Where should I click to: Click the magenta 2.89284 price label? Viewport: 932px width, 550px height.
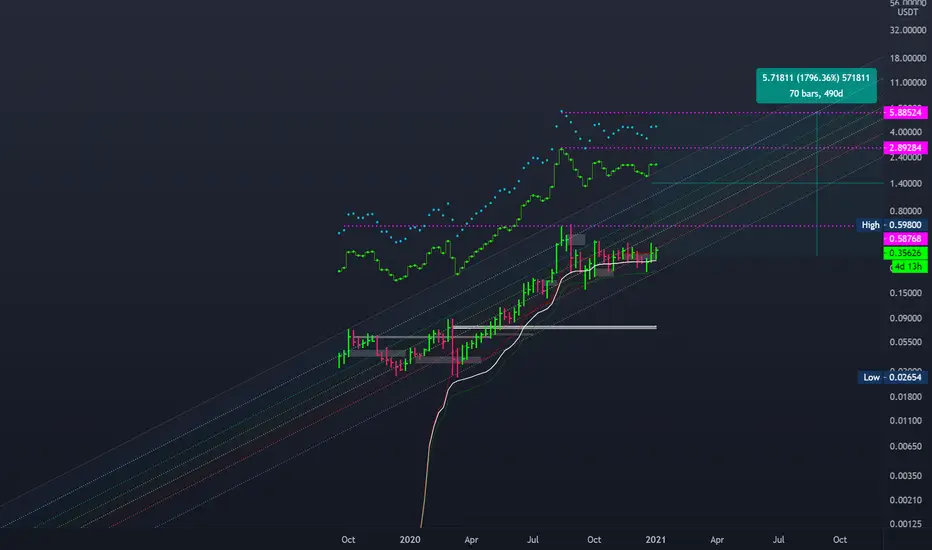coord(905,147)
